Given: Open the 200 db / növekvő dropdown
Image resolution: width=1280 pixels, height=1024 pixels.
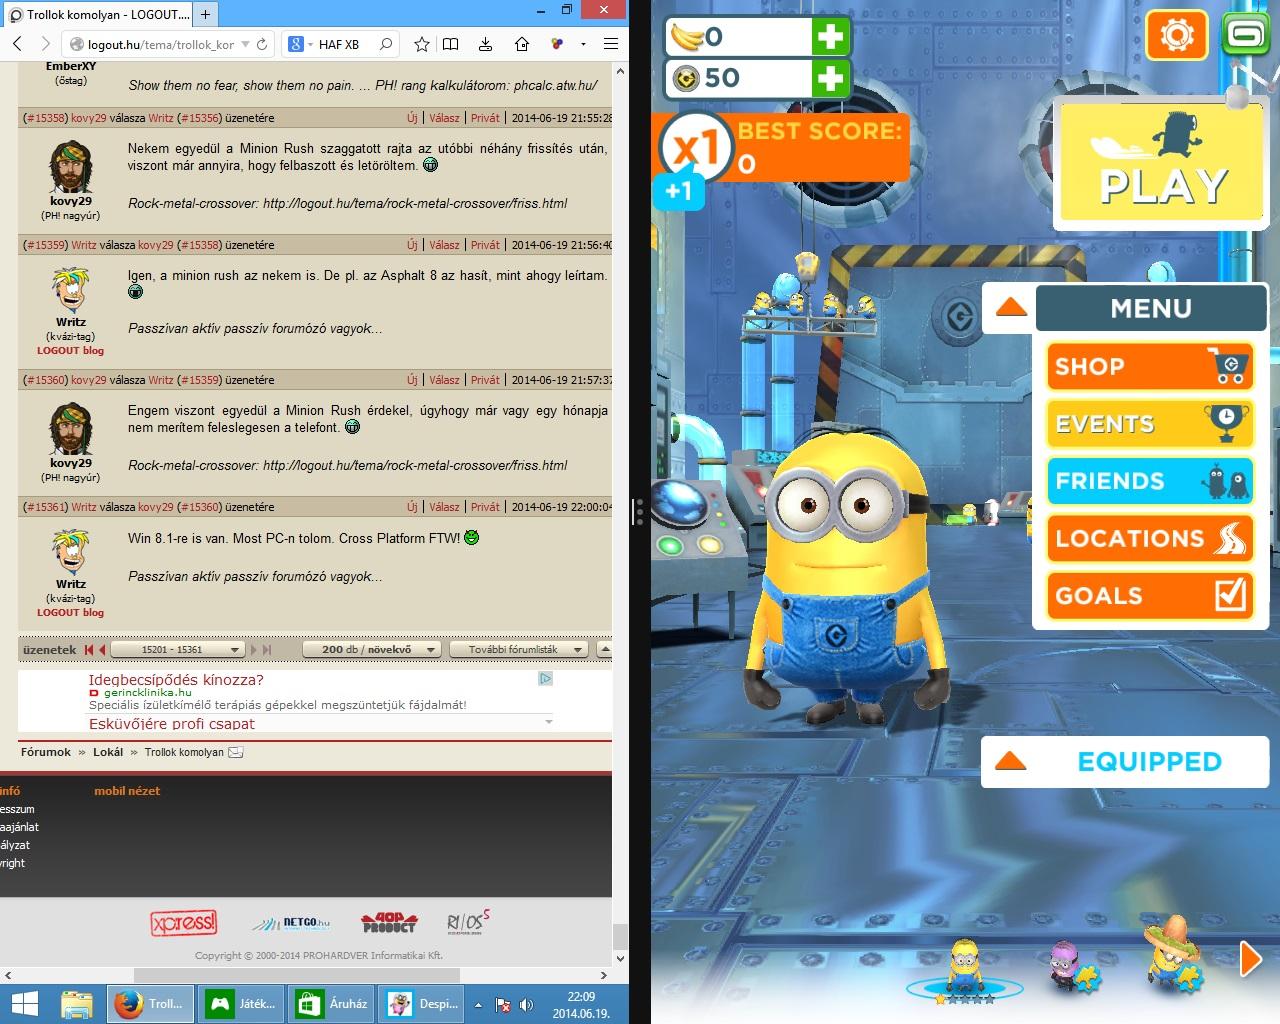Looking at the screenshot, I should point(372,650).
